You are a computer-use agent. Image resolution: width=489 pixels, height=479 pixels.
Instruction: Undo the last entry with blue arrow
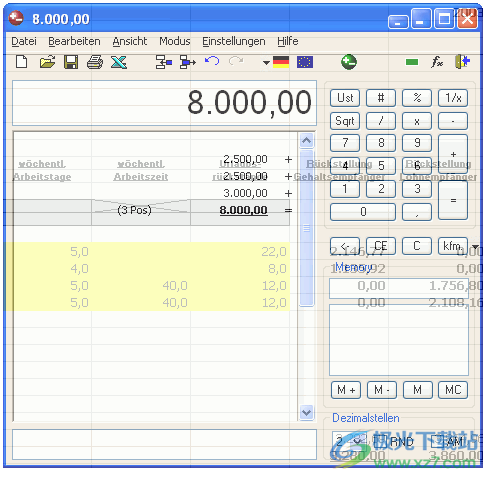212,61
